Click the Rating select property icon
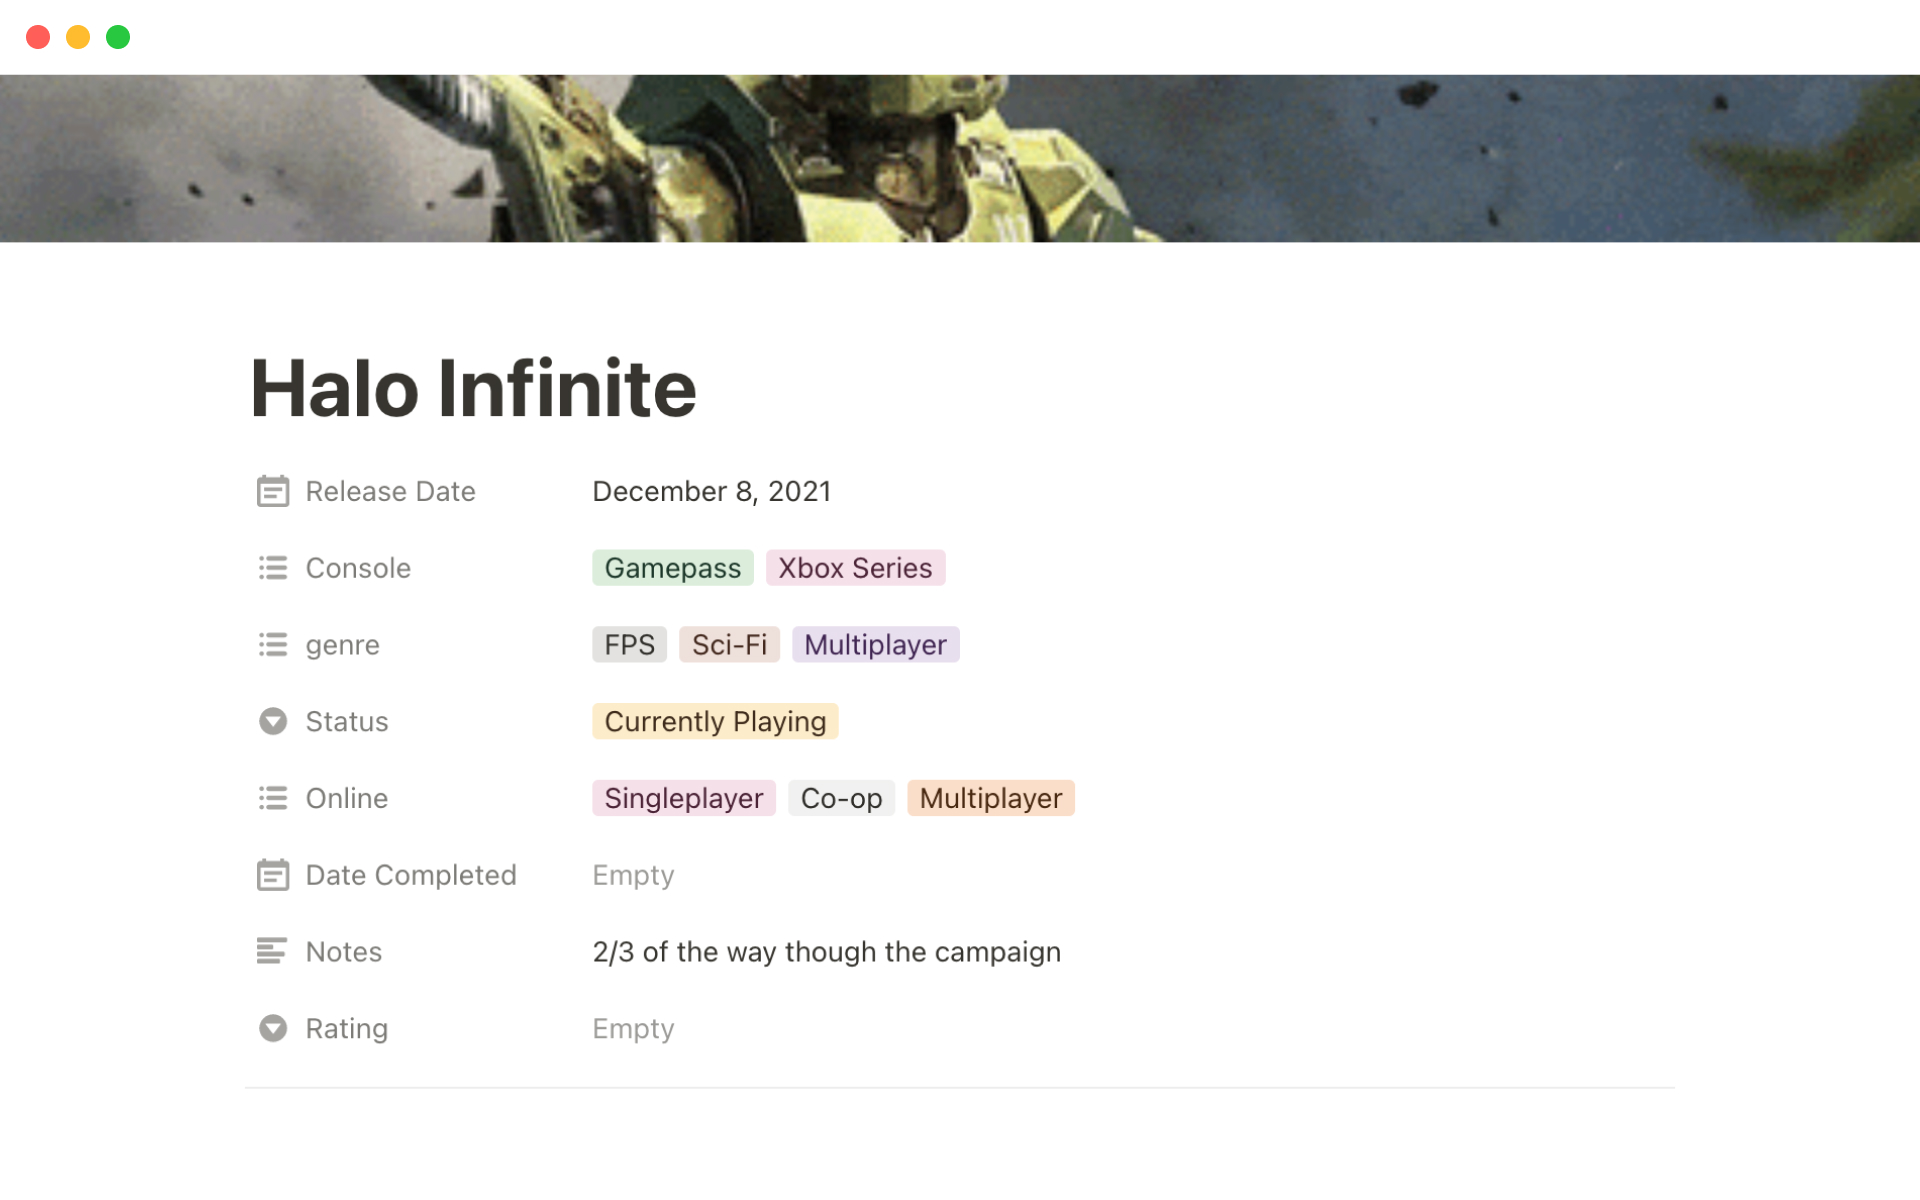This screenshot has height=1200, width=1920. point(272,1028)
